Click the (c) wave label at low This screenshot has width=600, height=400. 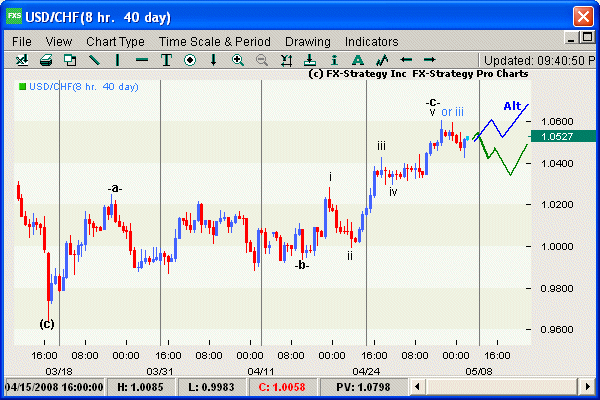pyautogui.click(x=47, y=324)
